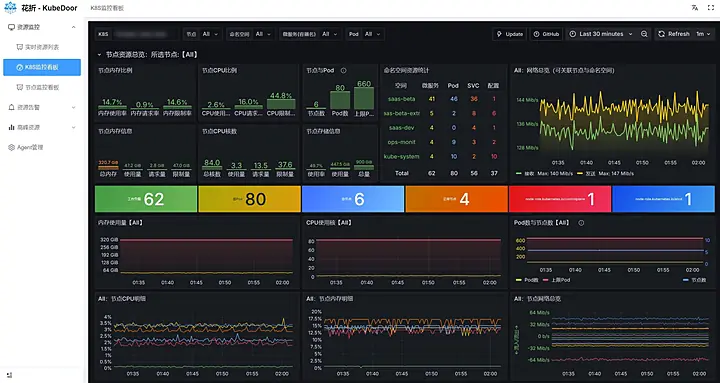Click the Total row in namespace table
The image size is (720, 383).
(x=443, y=174)
